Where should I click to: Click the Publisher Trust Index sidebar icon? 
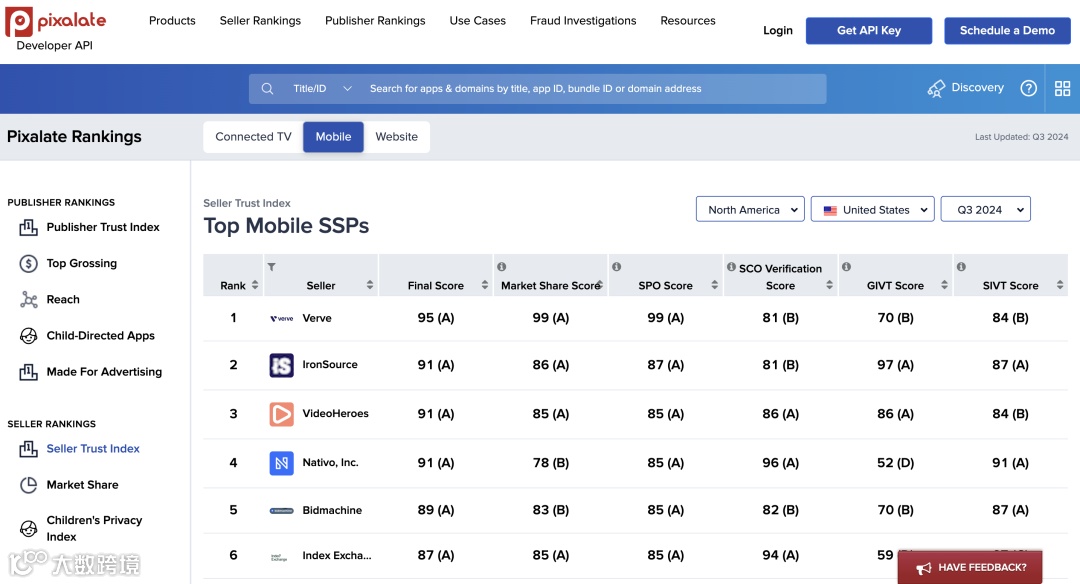(28, 227)
